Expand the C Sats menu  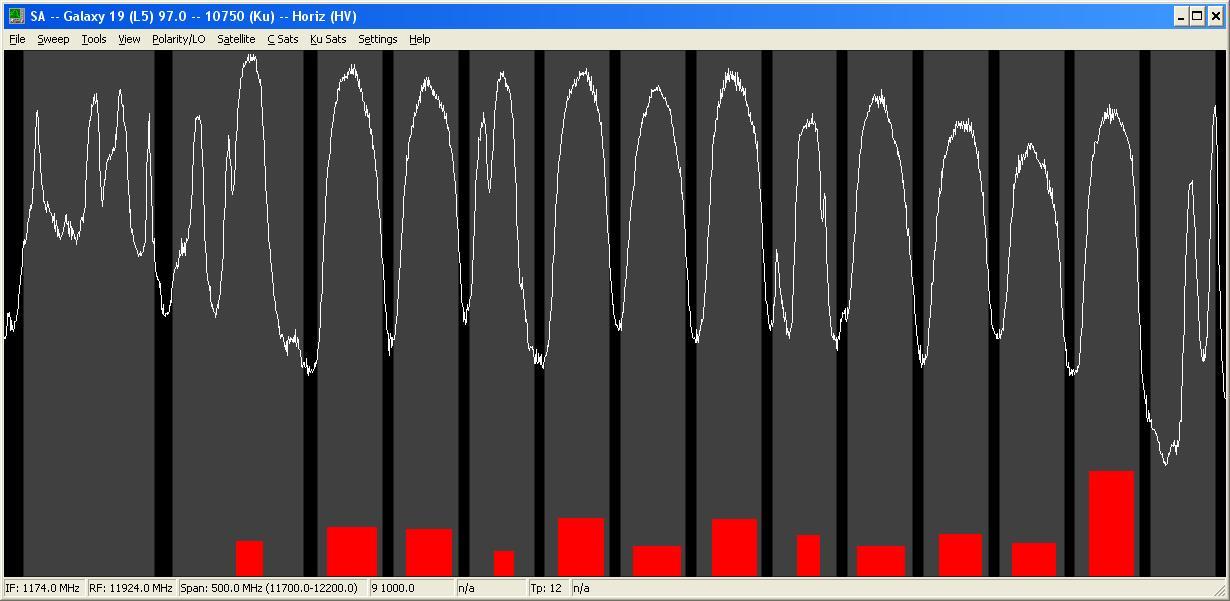click(282, 39)
